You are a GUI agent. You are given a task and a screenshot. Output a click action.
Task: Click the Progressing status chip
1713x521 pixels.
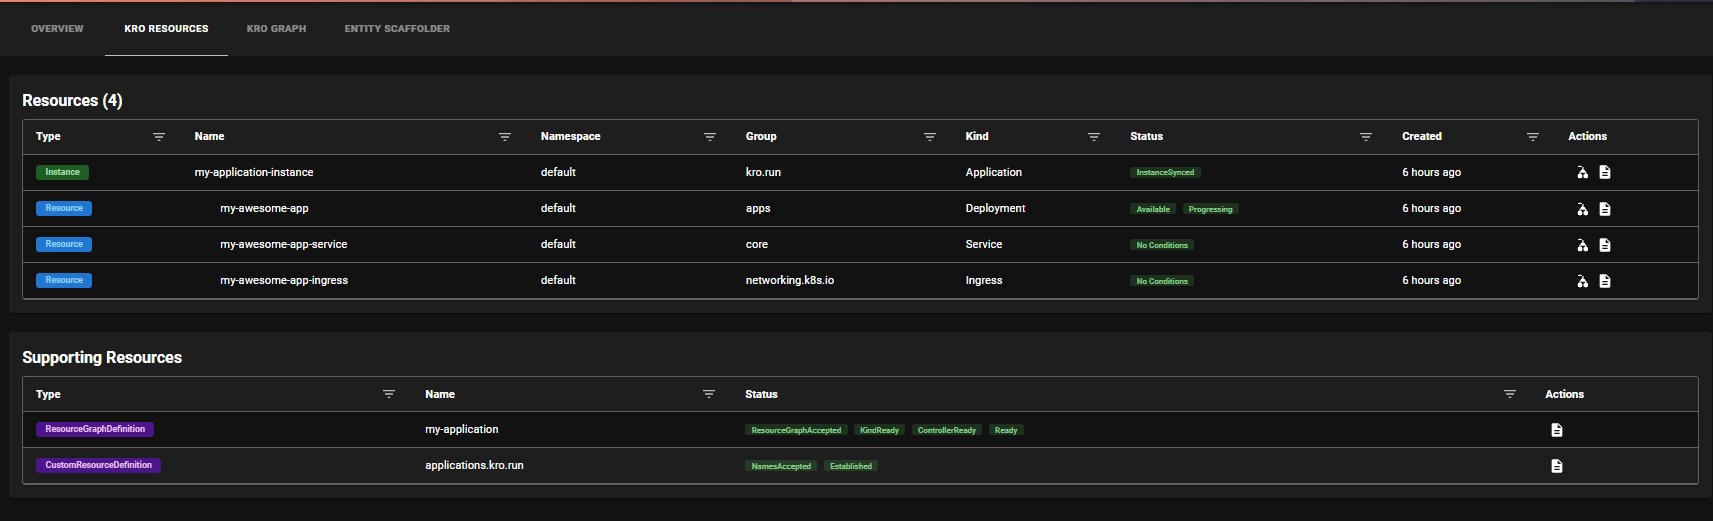click(x=1210, y=210)
